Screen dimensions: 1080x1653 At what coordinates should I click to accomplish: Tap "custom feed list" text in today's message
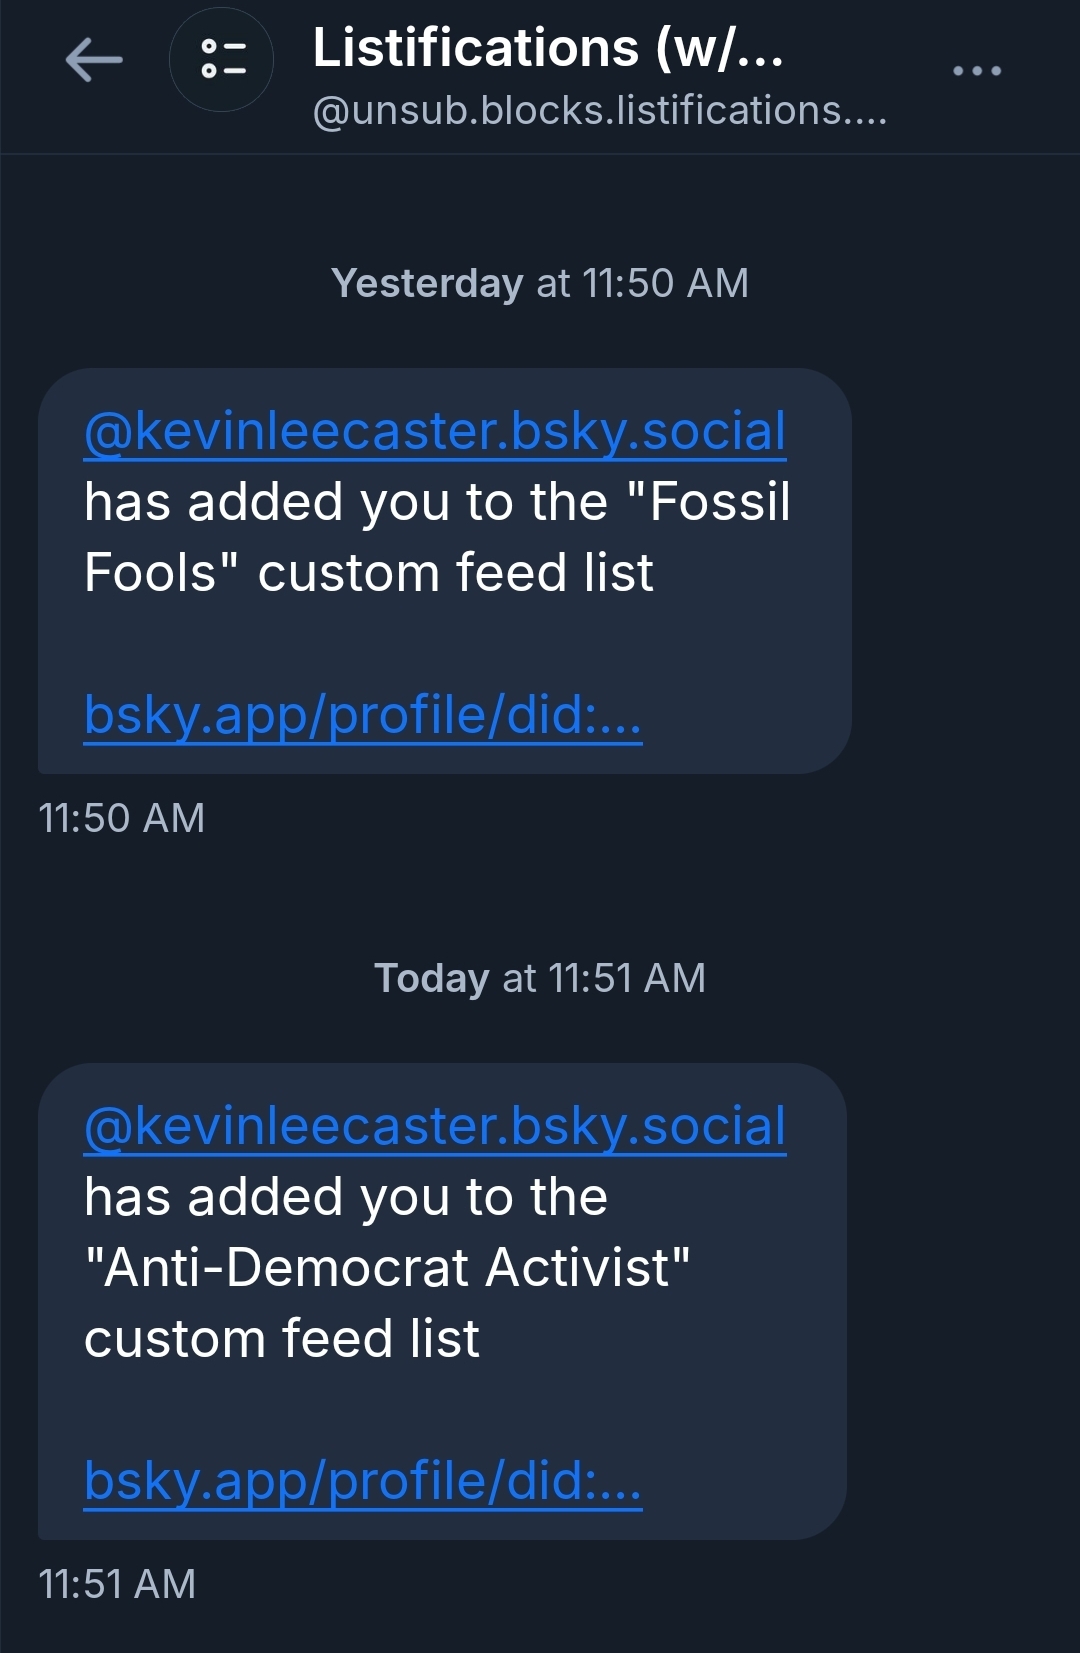pyautogui.click(x=282, y=1339)
